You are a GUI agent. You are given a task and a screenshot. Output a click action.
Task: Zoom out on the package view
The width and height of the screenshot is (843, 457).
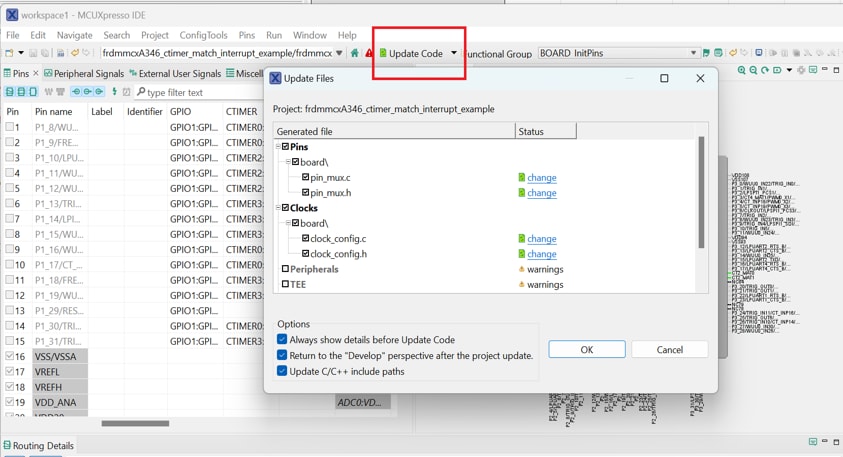753,71
